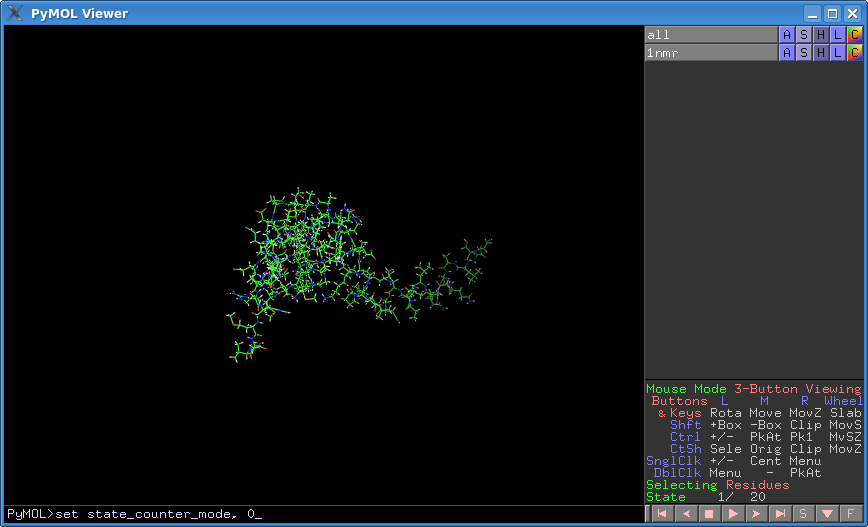
Task: Click the PyMOL command input line
Action: 322,514
